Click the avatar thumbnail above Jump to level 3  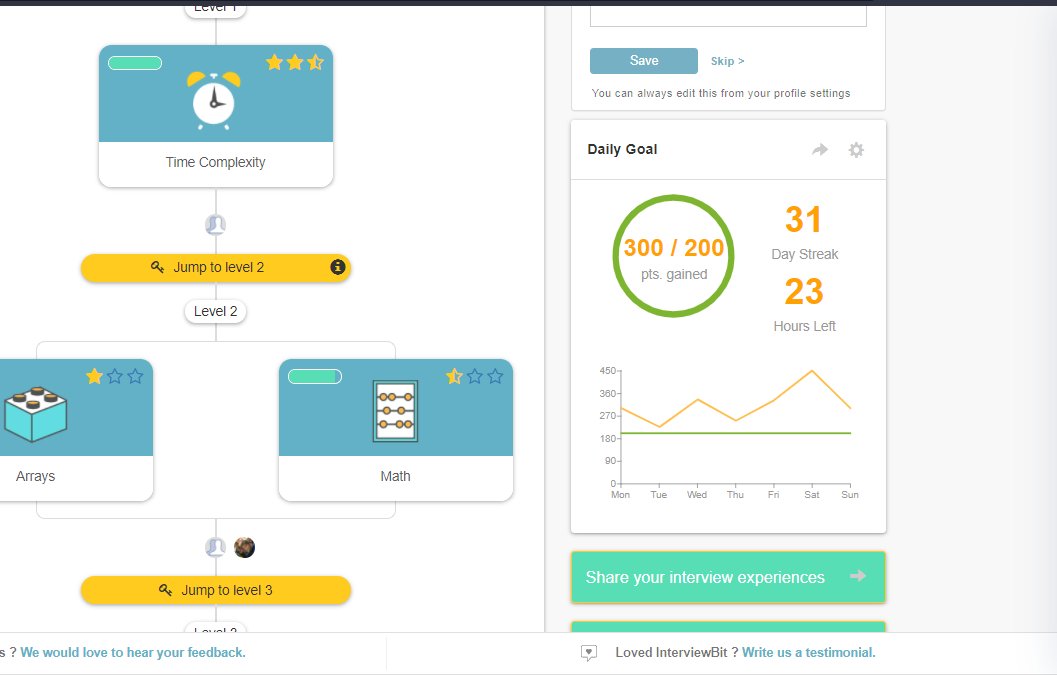pyautogui.click(x=244, y=547)
